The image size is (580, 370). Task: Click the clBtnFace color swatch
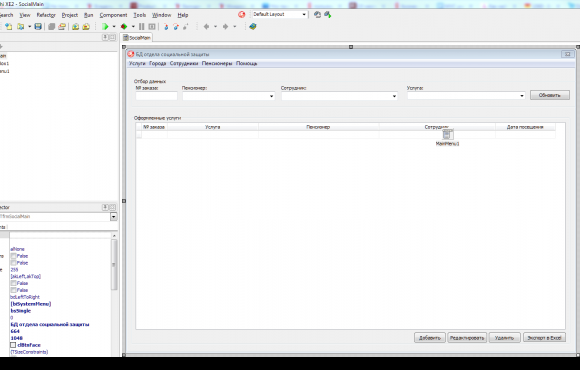pyautogui.click(x=13, y=345)
